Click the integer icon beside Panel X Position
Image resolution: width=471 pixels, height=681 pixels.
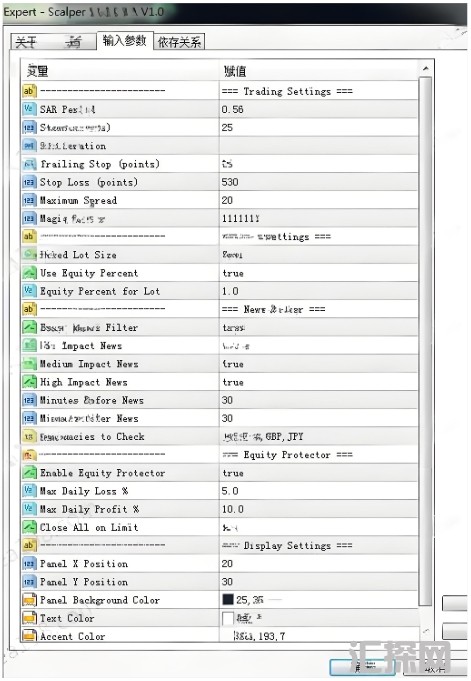29,563
